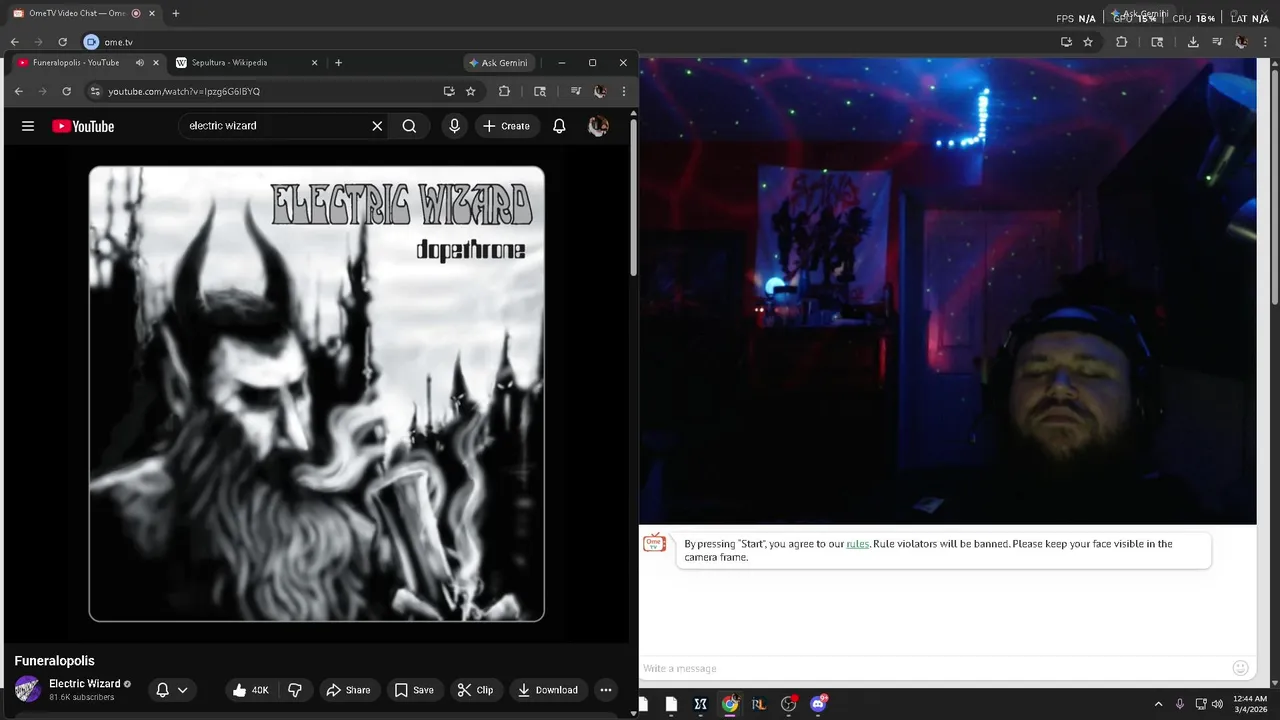Open the install app icon in YouTube address bar

coord(449,91)
